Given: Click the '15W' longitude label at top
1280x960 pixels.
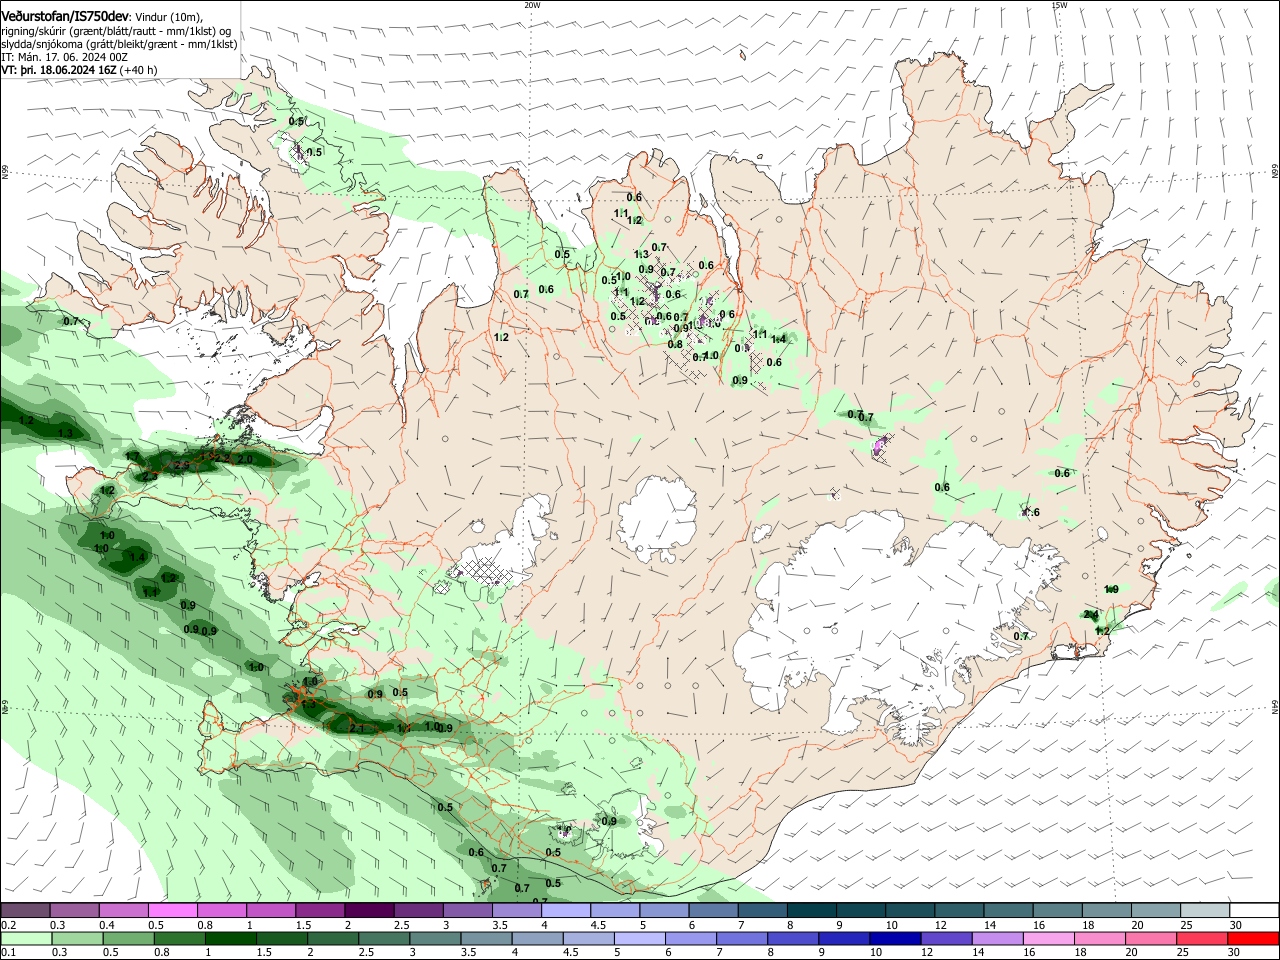Looking at the screenshot, I should (x=1059, y=5).
